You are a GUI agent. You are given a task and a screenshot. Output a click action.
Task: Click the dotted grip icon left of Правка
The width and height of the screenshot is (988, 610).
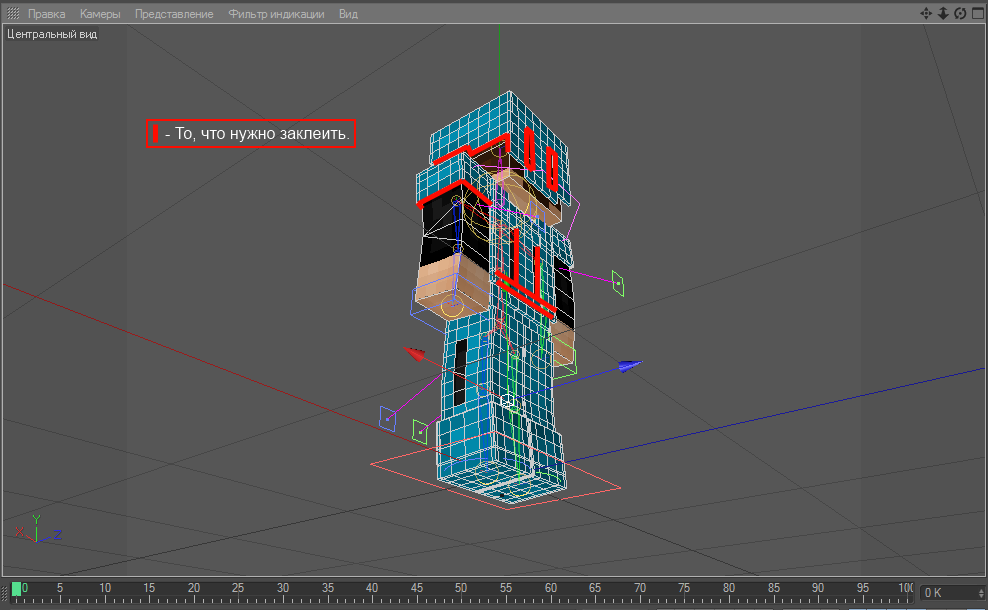[13, 14]
